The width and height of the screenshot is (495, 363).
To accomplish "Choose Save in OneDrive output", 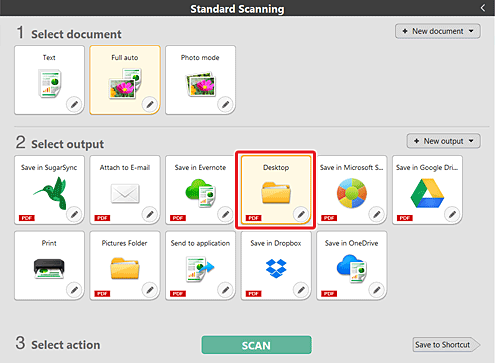I will (352, 266).
